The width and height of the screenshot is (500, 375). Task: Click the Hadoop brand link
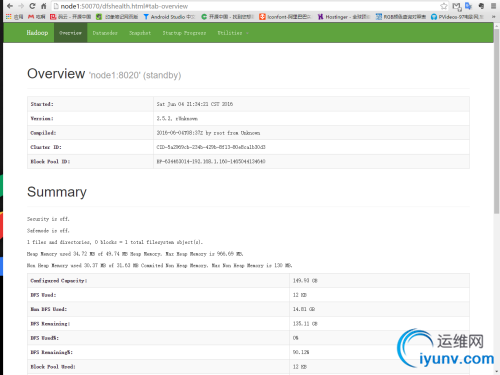(x=37, y=33)
